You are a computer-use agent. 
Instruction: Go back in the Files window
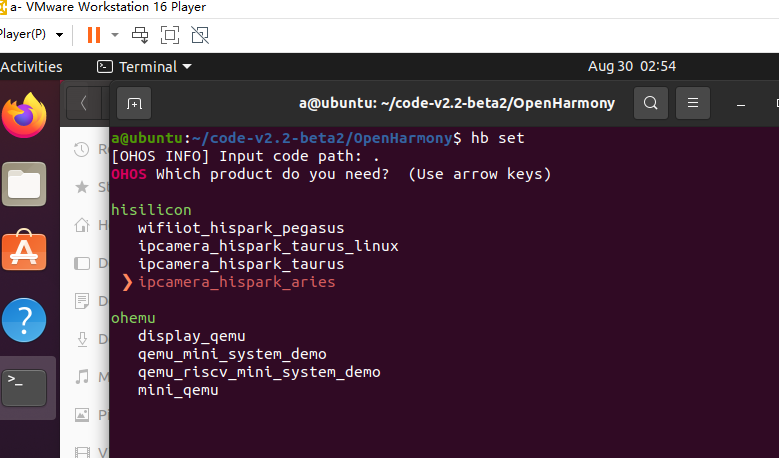(x=84, y=103)
